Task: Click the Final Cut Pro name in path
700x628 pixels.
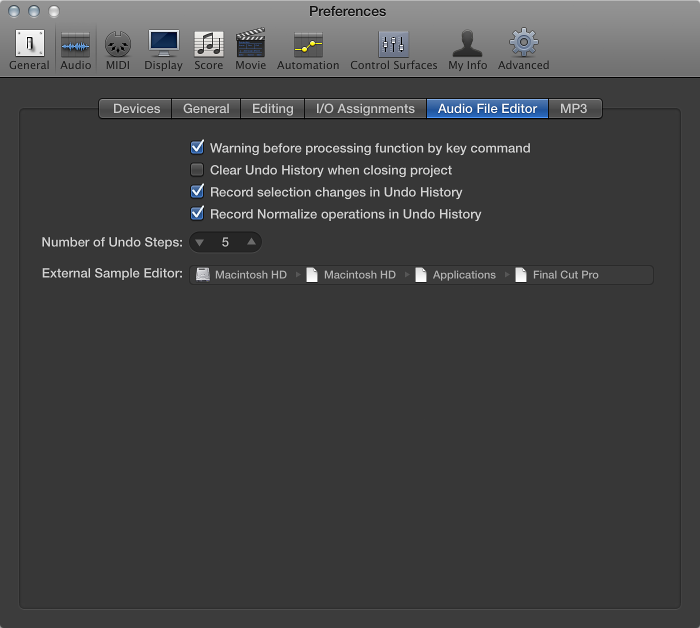Action: 566,275
